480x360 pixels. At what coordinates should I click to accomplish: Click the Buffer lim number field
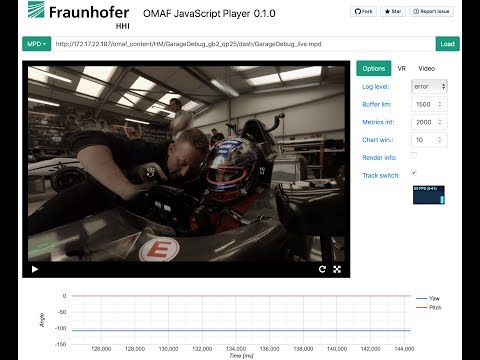[x=429, y=104]
